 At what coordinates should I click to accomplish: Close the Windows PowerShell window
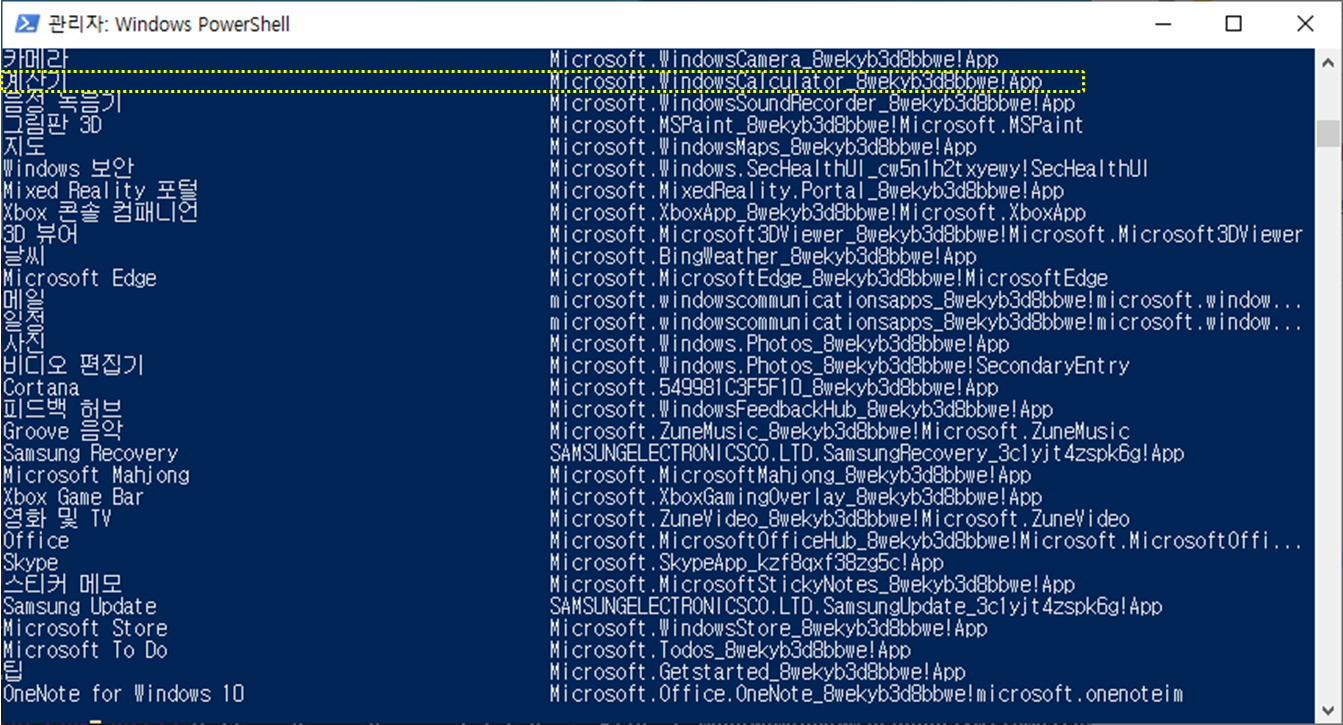coord(1305,23)
